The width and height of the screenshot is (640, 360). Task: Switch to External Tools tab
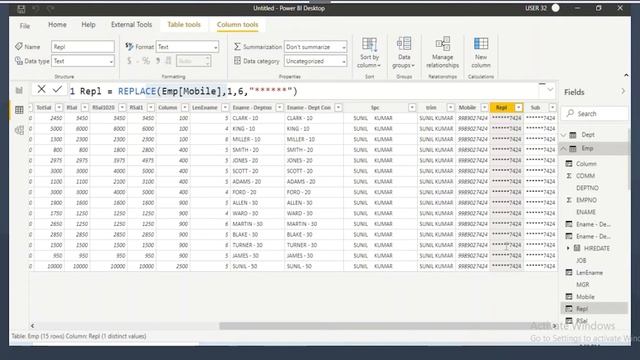[x=131, y=24]
